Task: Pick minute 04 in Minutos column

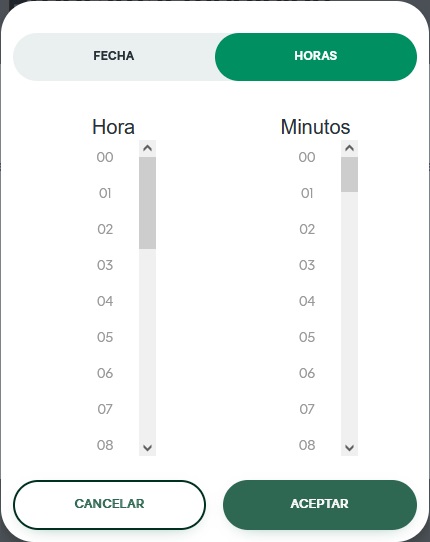Action: click(x=307, y=301)
